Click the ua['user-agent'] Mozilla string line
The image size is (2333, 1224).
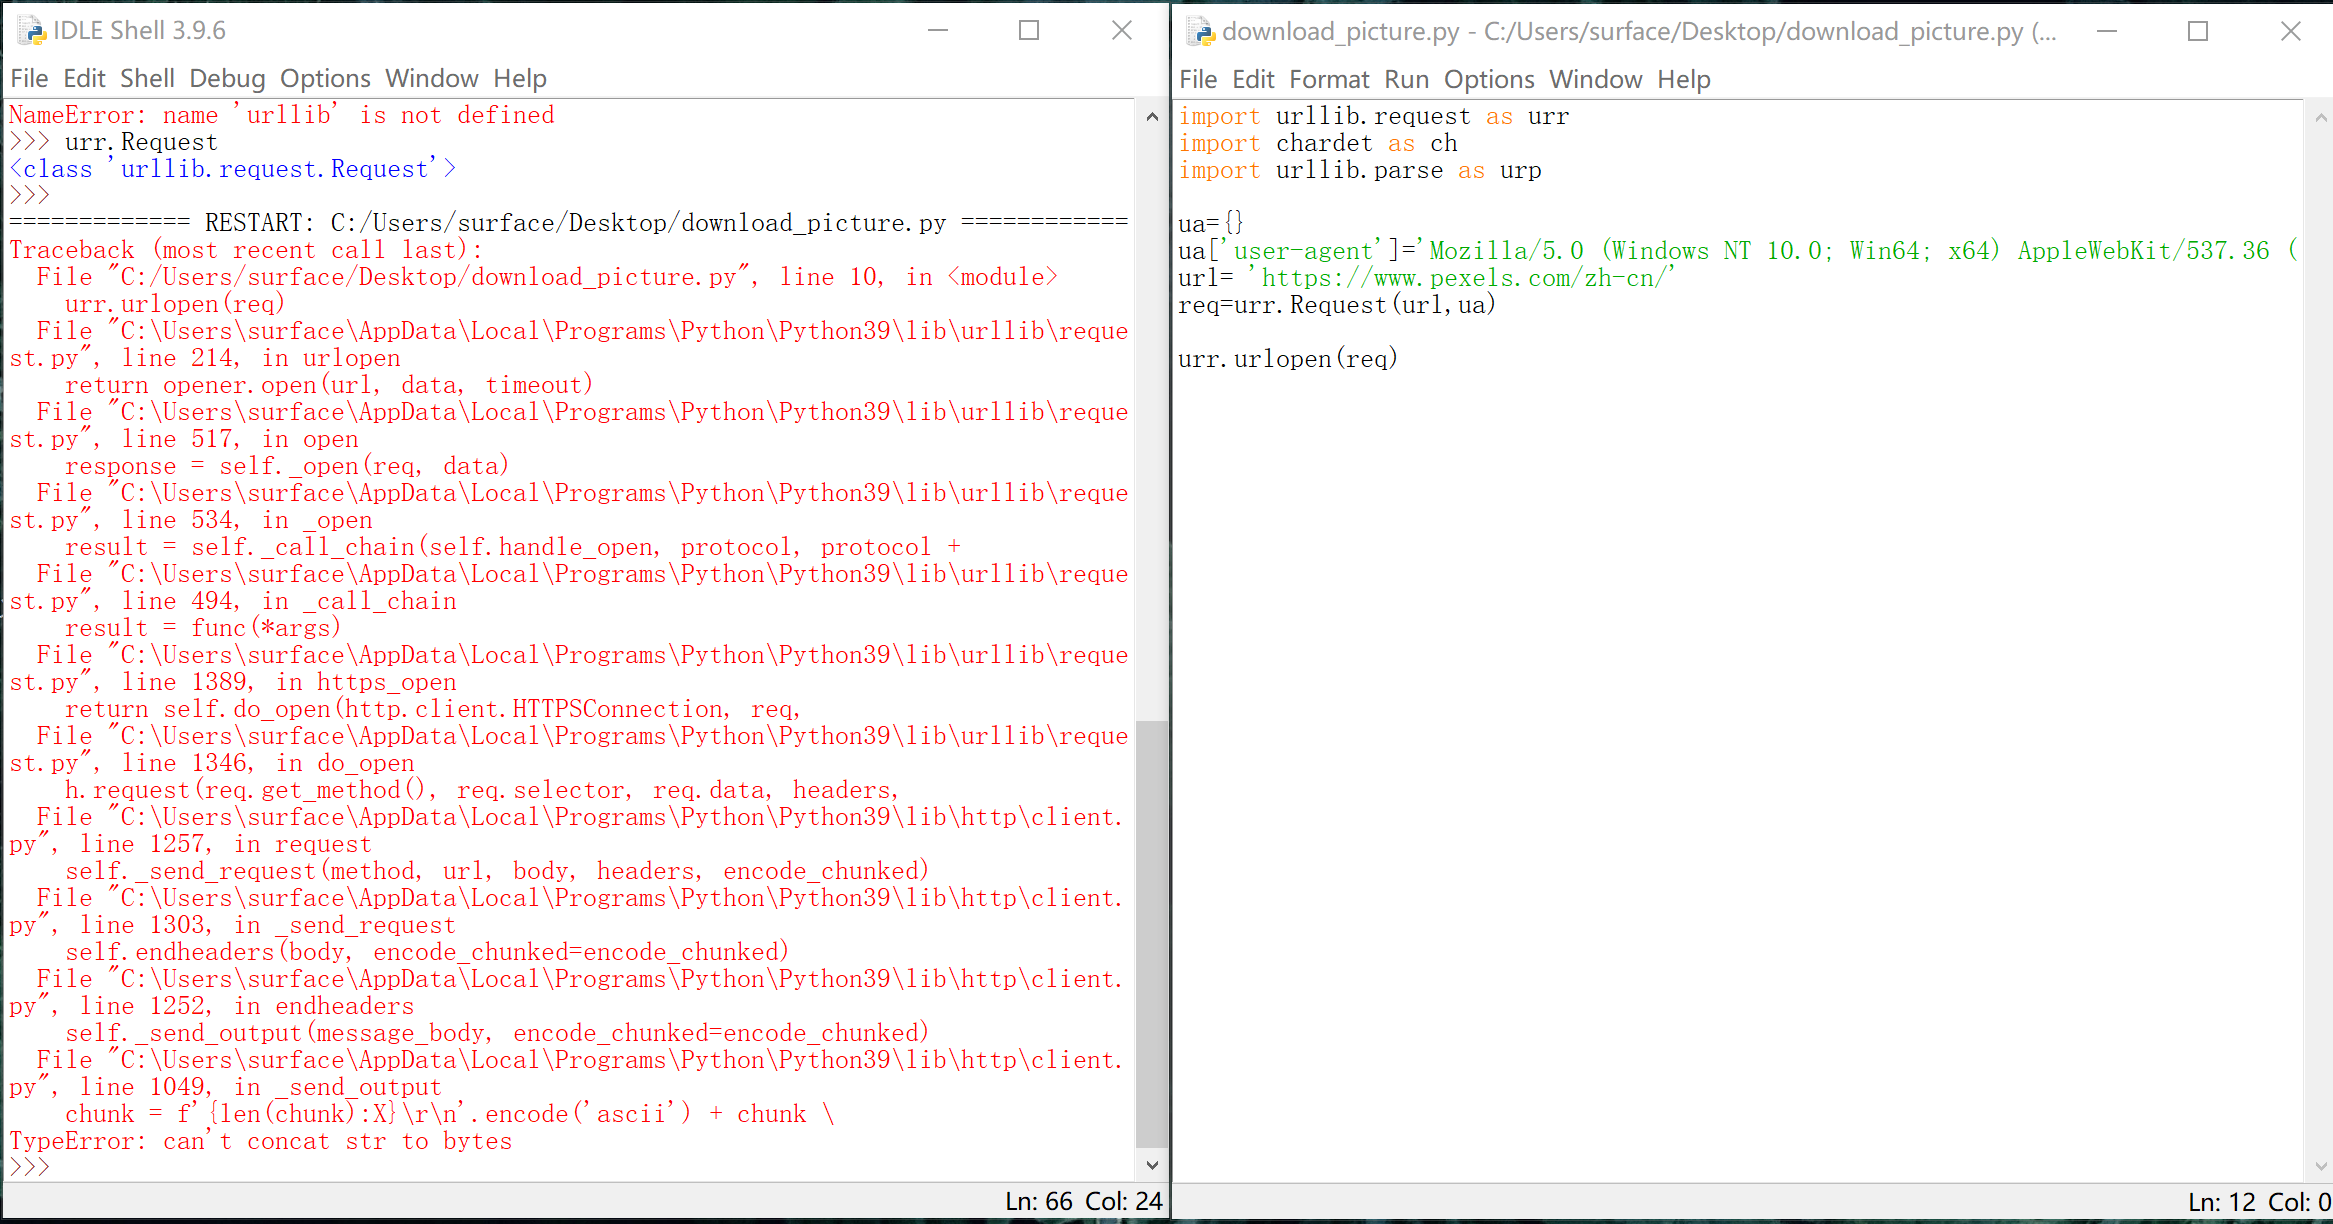pos(1739,251)
